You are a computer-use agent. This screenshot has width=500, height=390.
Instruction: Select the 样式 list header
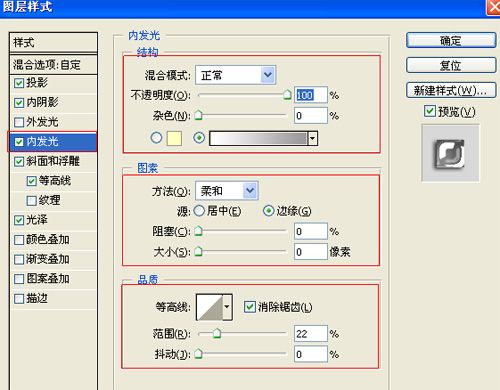tap(53, 43)
